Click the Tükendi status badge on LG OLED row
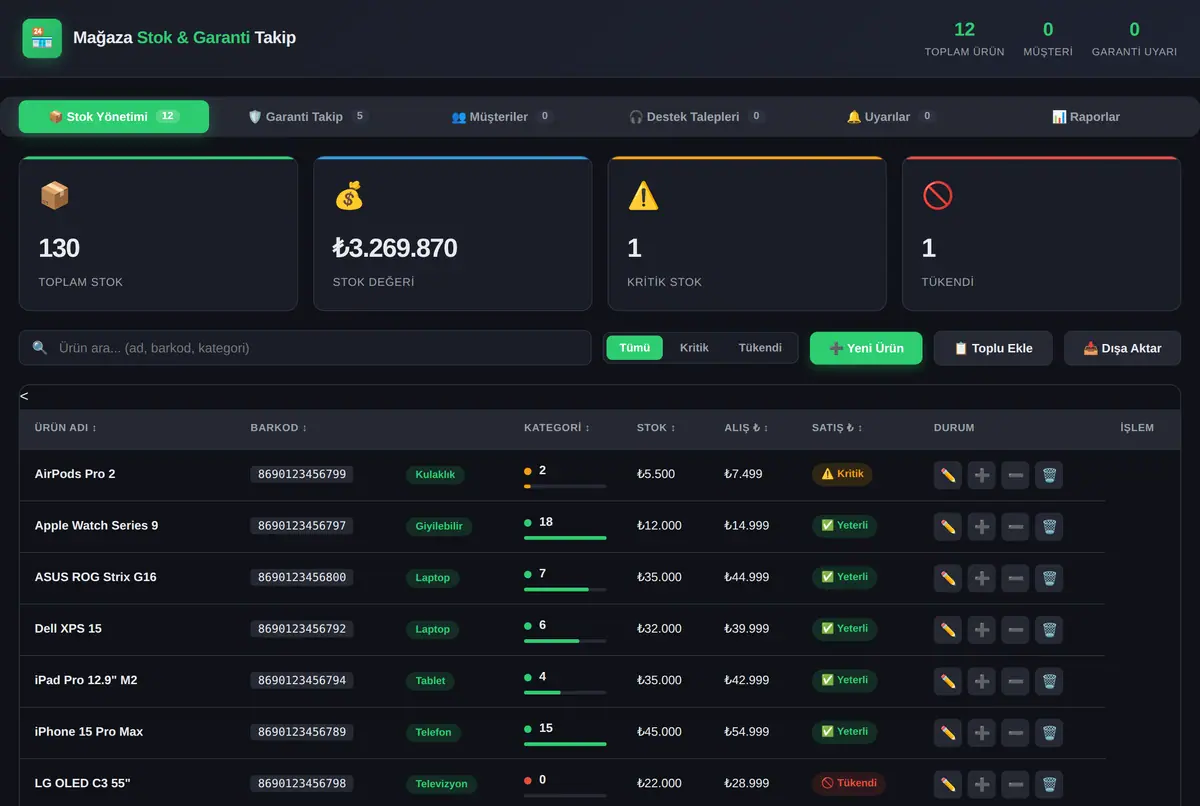The image size is (1200, 806). coord(849,783)
